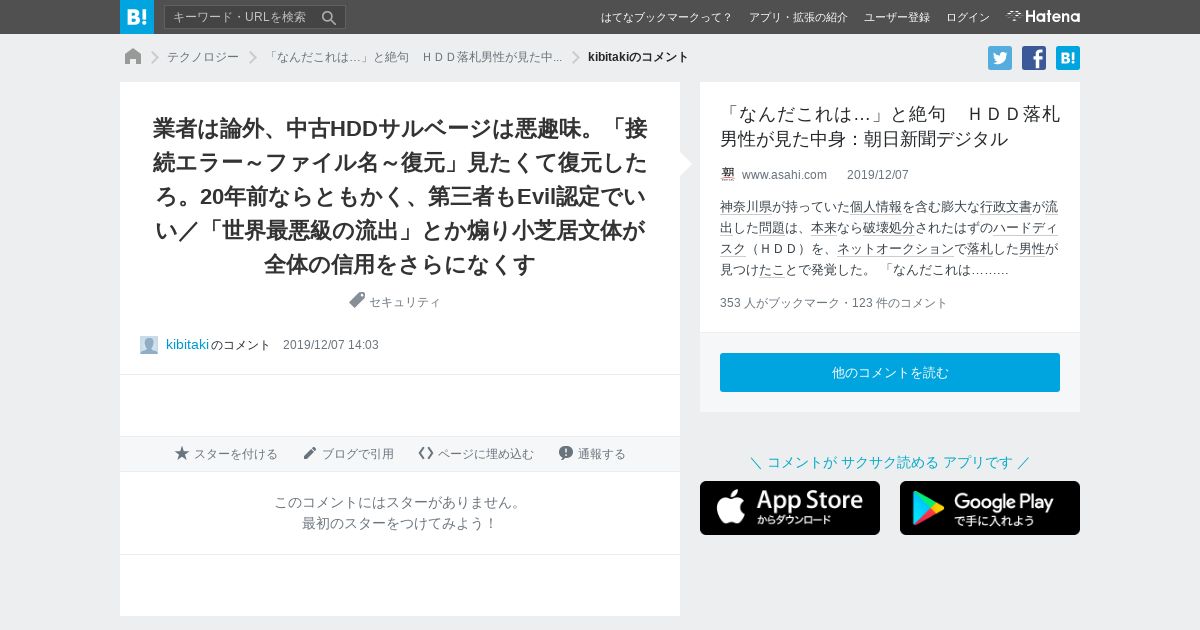
Task: Click the App Store download badge
Action: (790, 508)
